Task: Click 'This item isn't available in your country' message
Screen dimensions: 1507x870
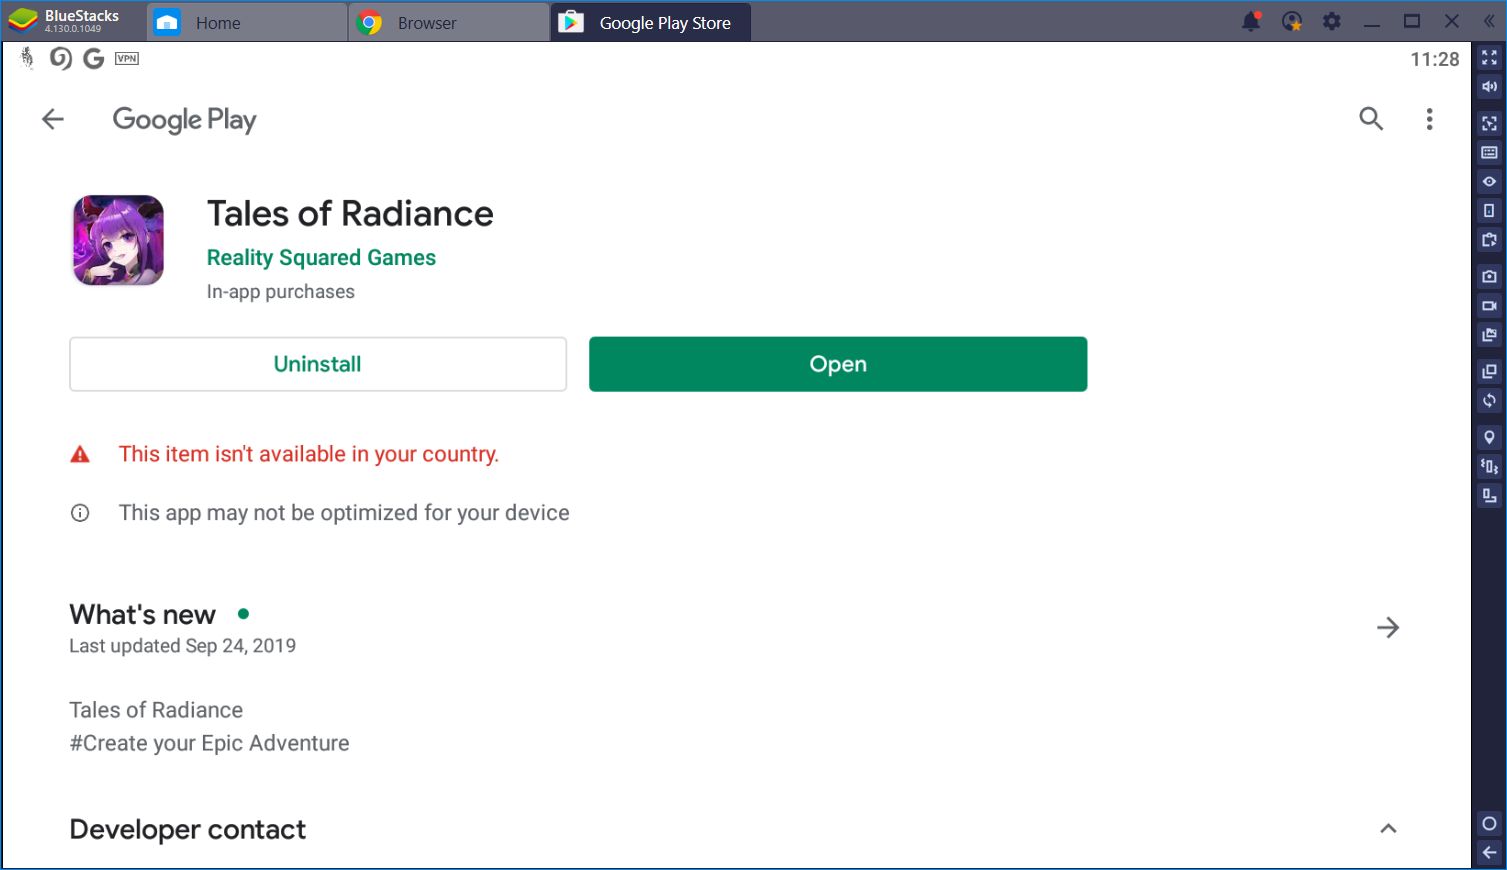Action: coord(308,454)
